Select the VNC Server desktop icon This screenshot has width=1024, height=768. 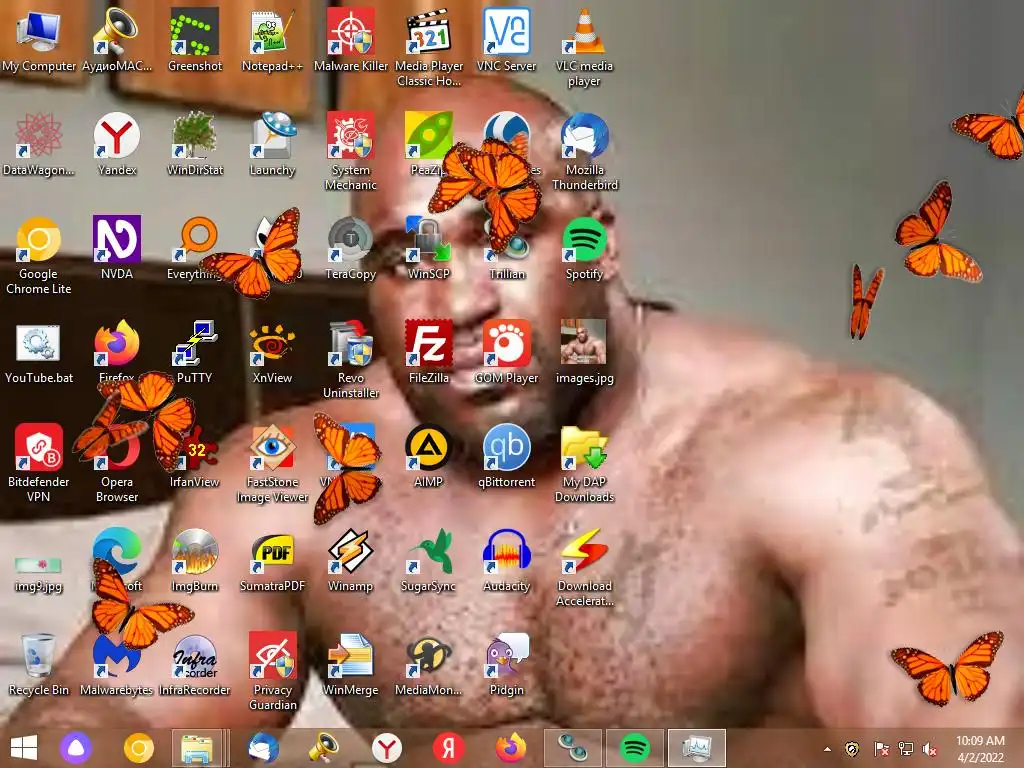pyautogui.click(x=507, y=40)
